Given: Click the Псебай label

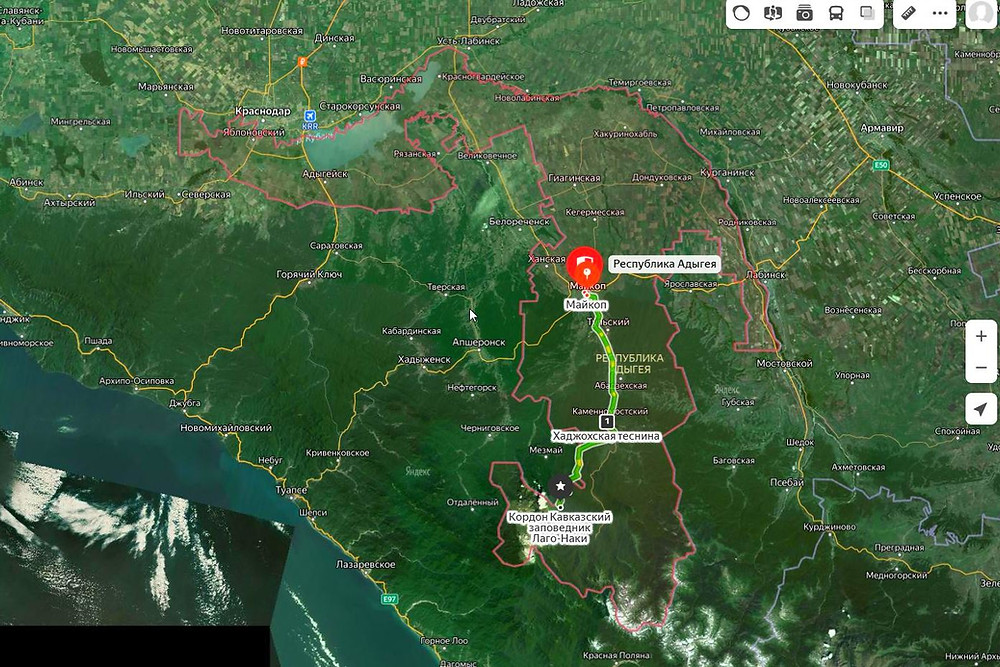Looking at the screenshot, I should (x=787, y=482).
